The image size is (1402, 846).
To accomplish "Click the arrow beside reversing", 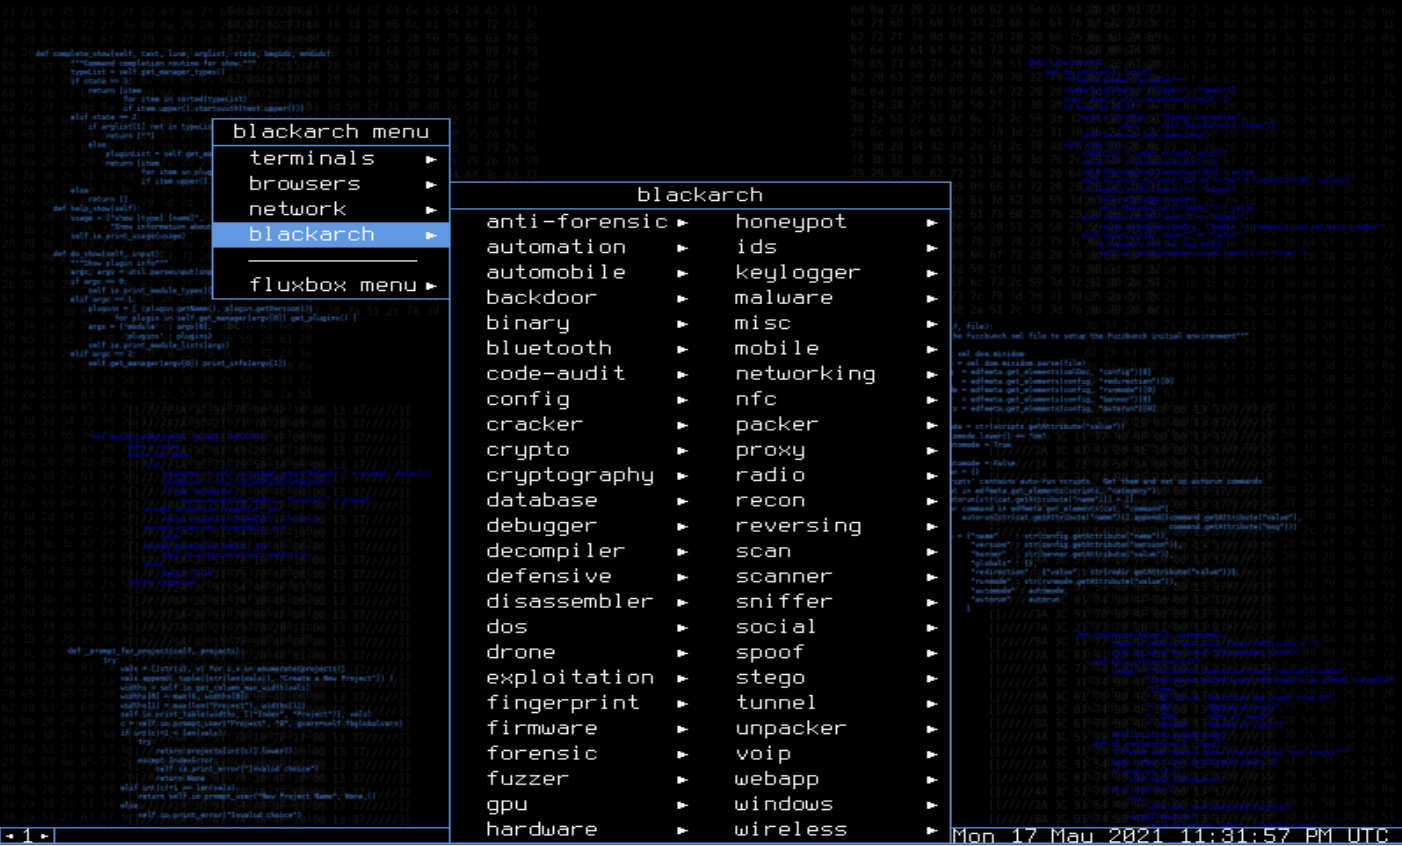I will [932, 527].
